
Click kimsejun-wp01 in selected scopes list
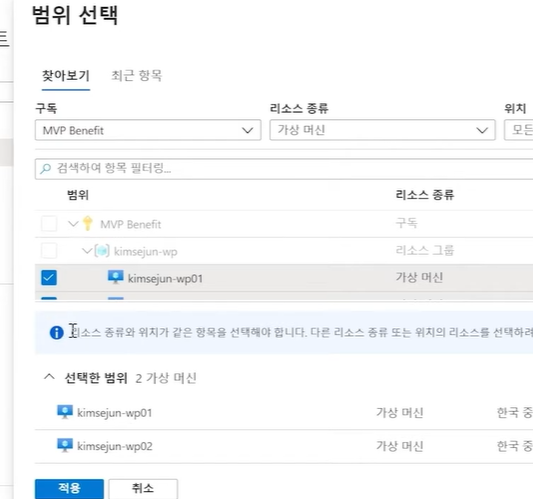click(115, 413)
